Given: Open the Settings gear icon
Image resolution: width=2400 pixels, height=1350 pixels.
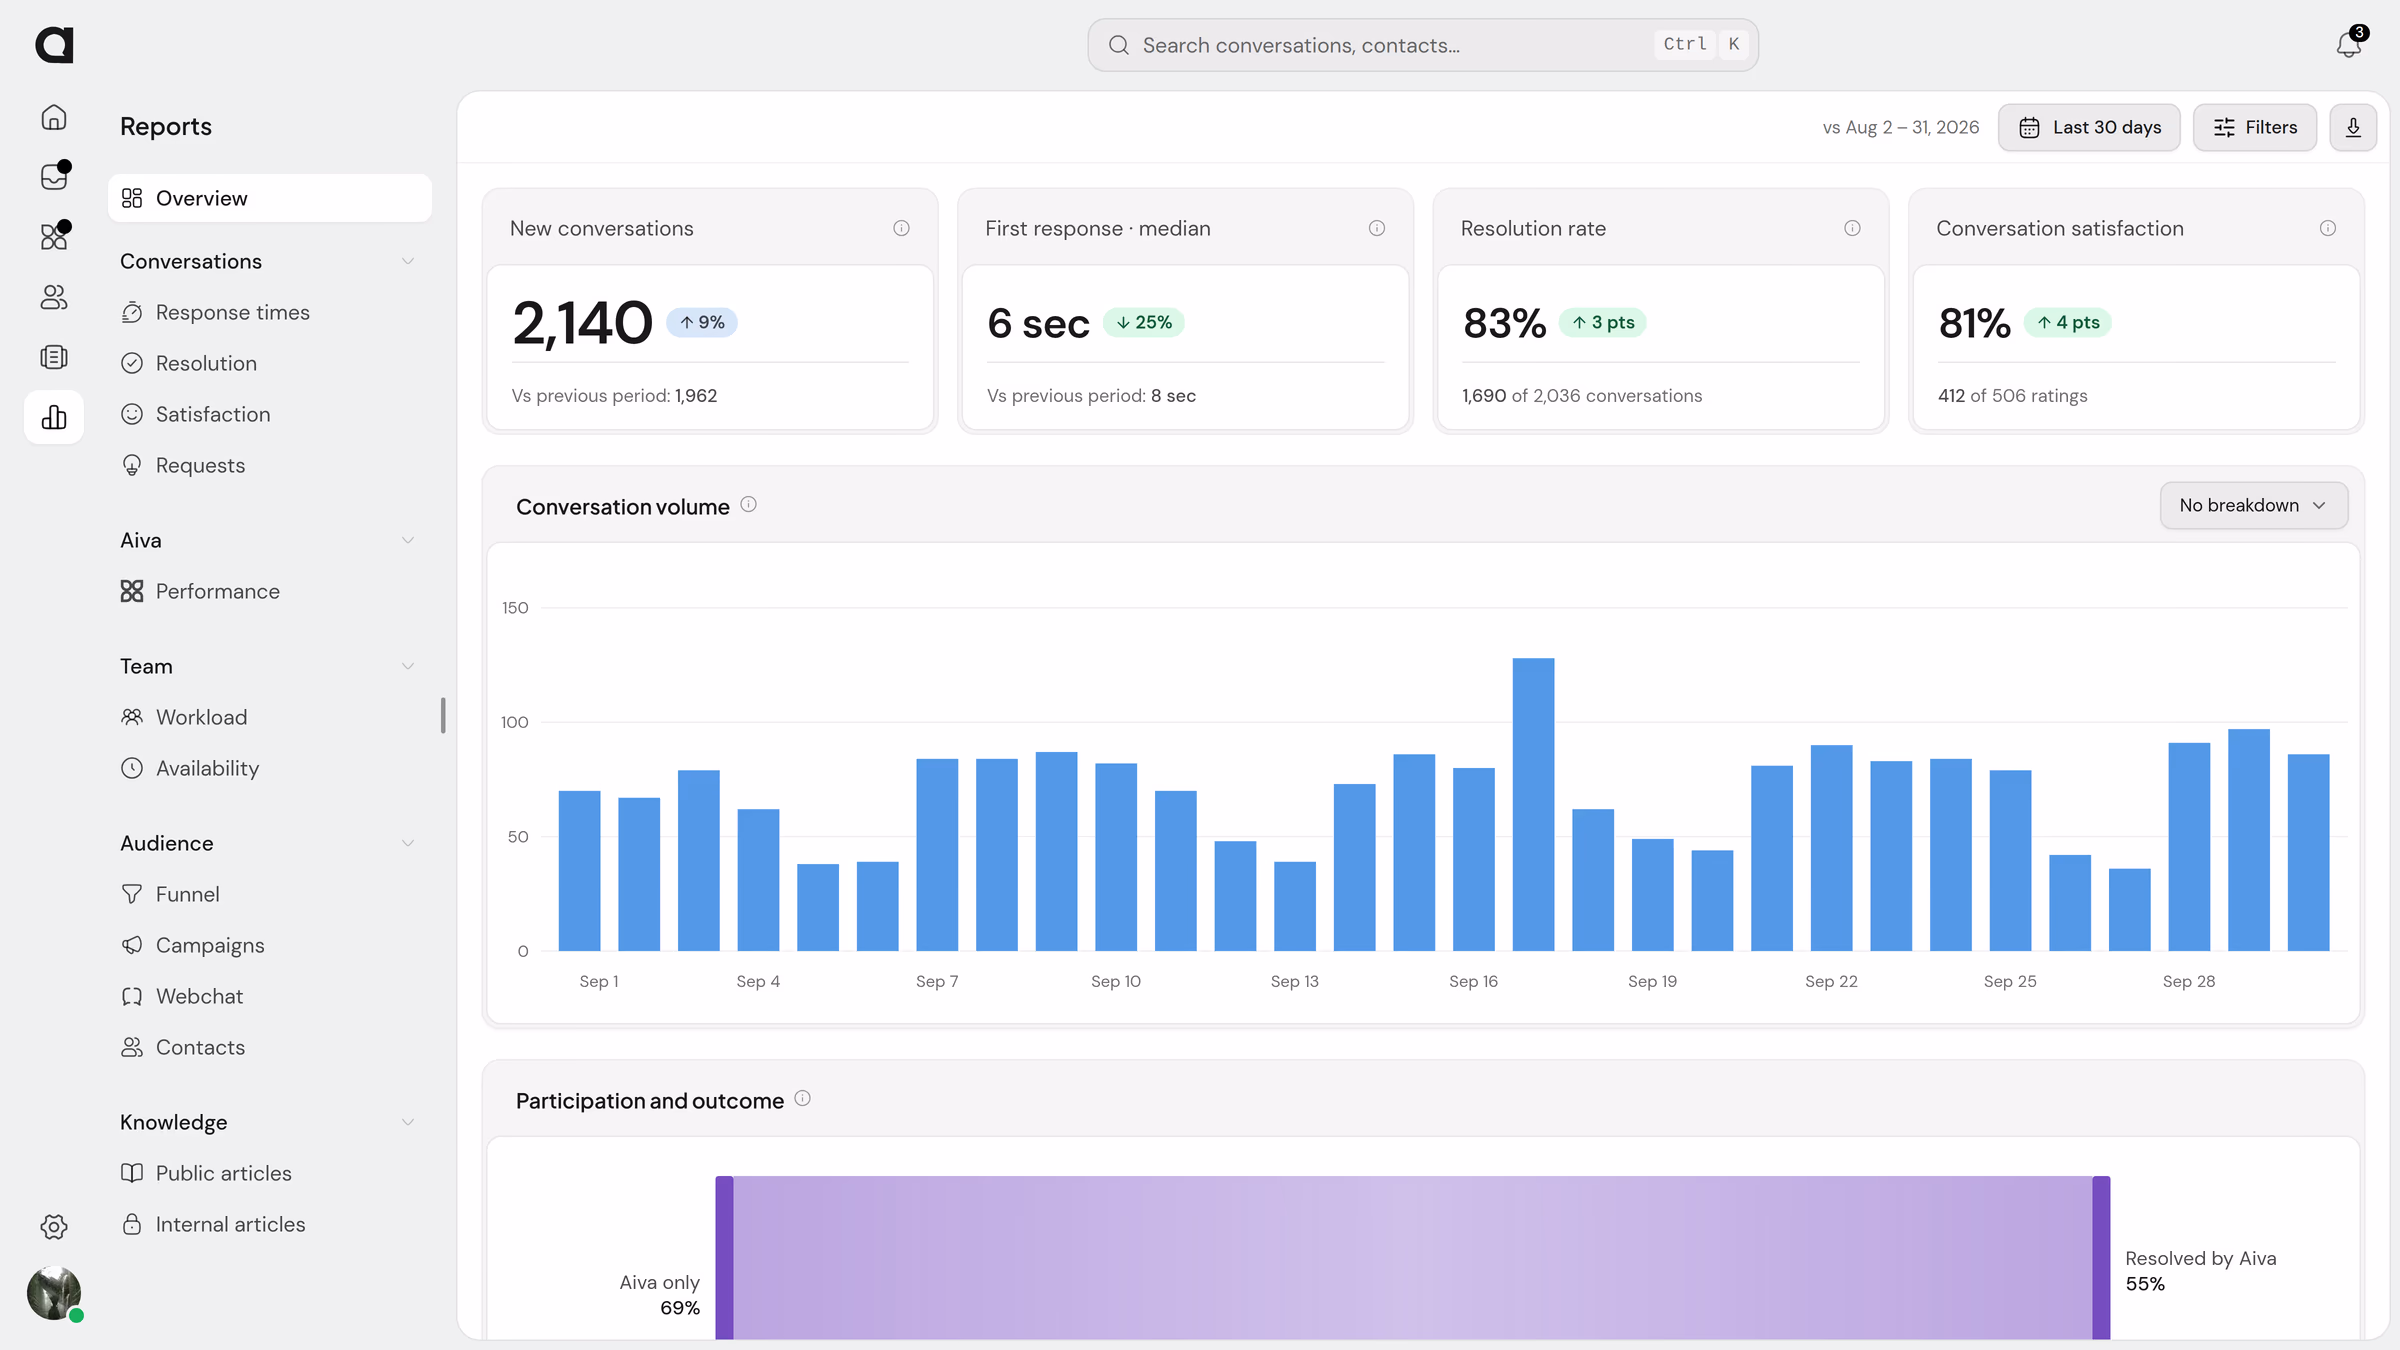Looking at the screenshot, I should click(54, 1227).
